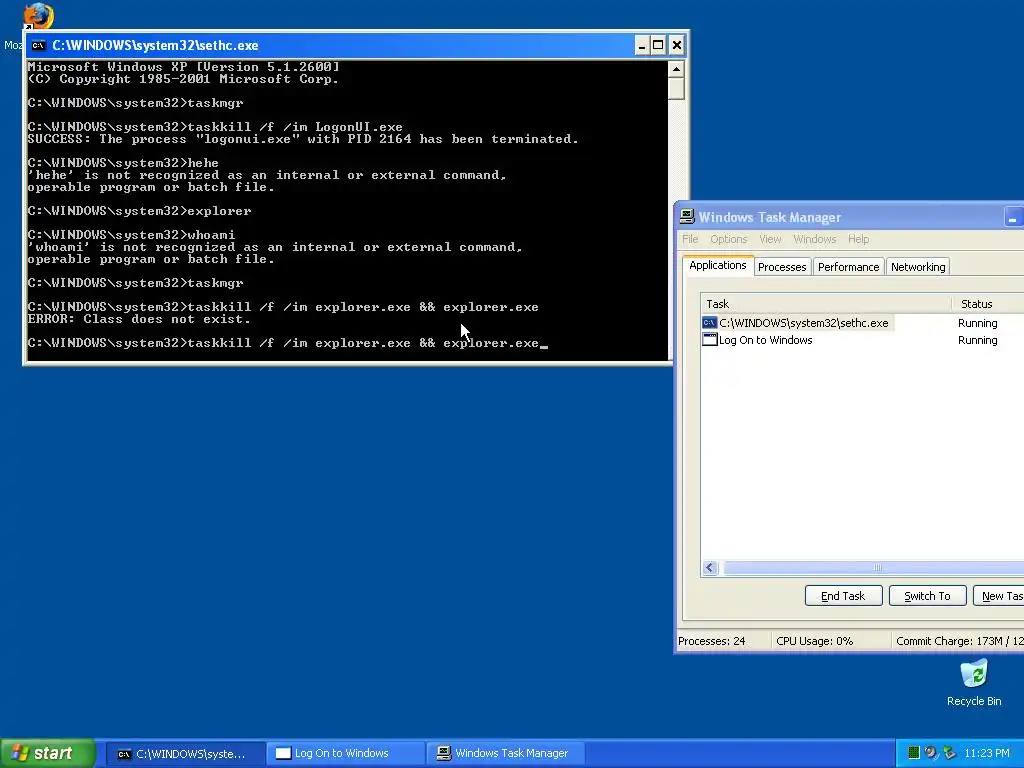Switch to the Networking tab
Screen dimensions: 1024x768
pos(918,267)
